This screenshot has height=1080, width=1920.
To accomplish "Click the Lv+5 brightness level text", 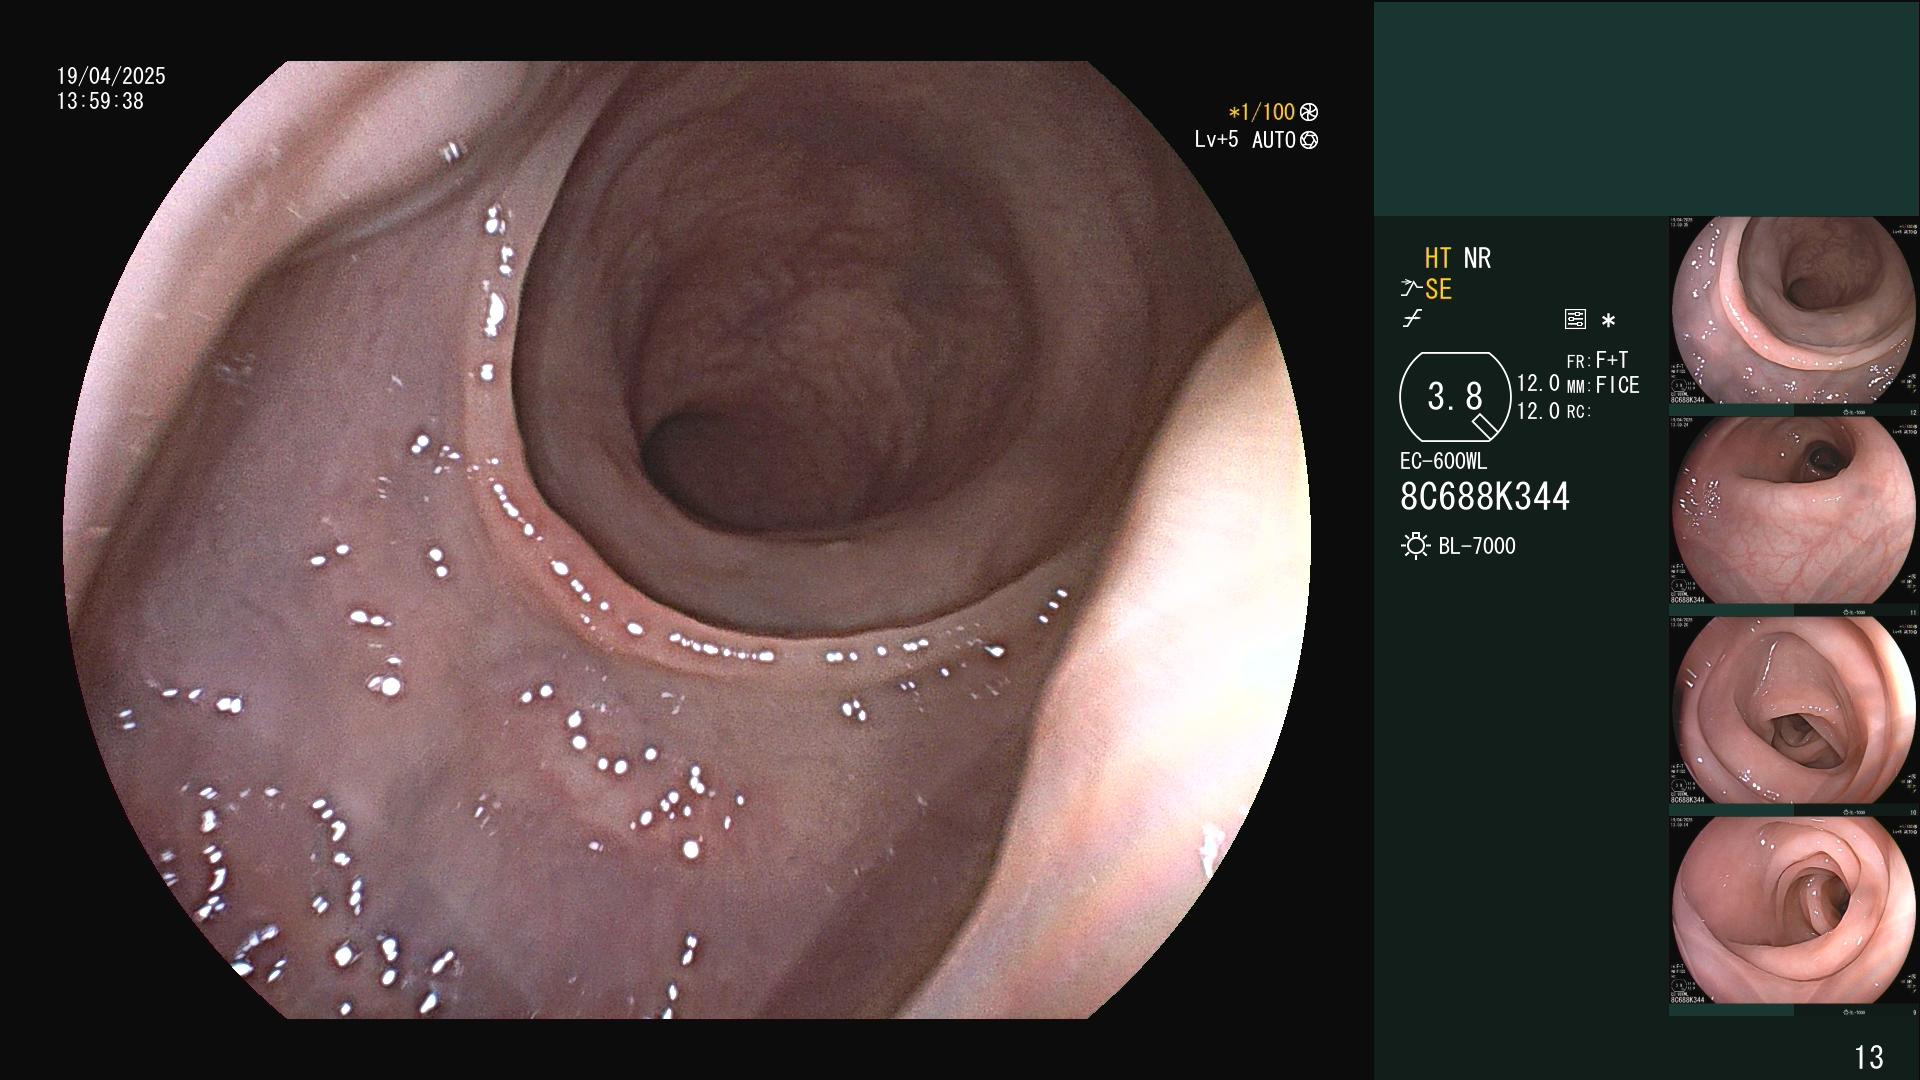I will coord(1216,139).
